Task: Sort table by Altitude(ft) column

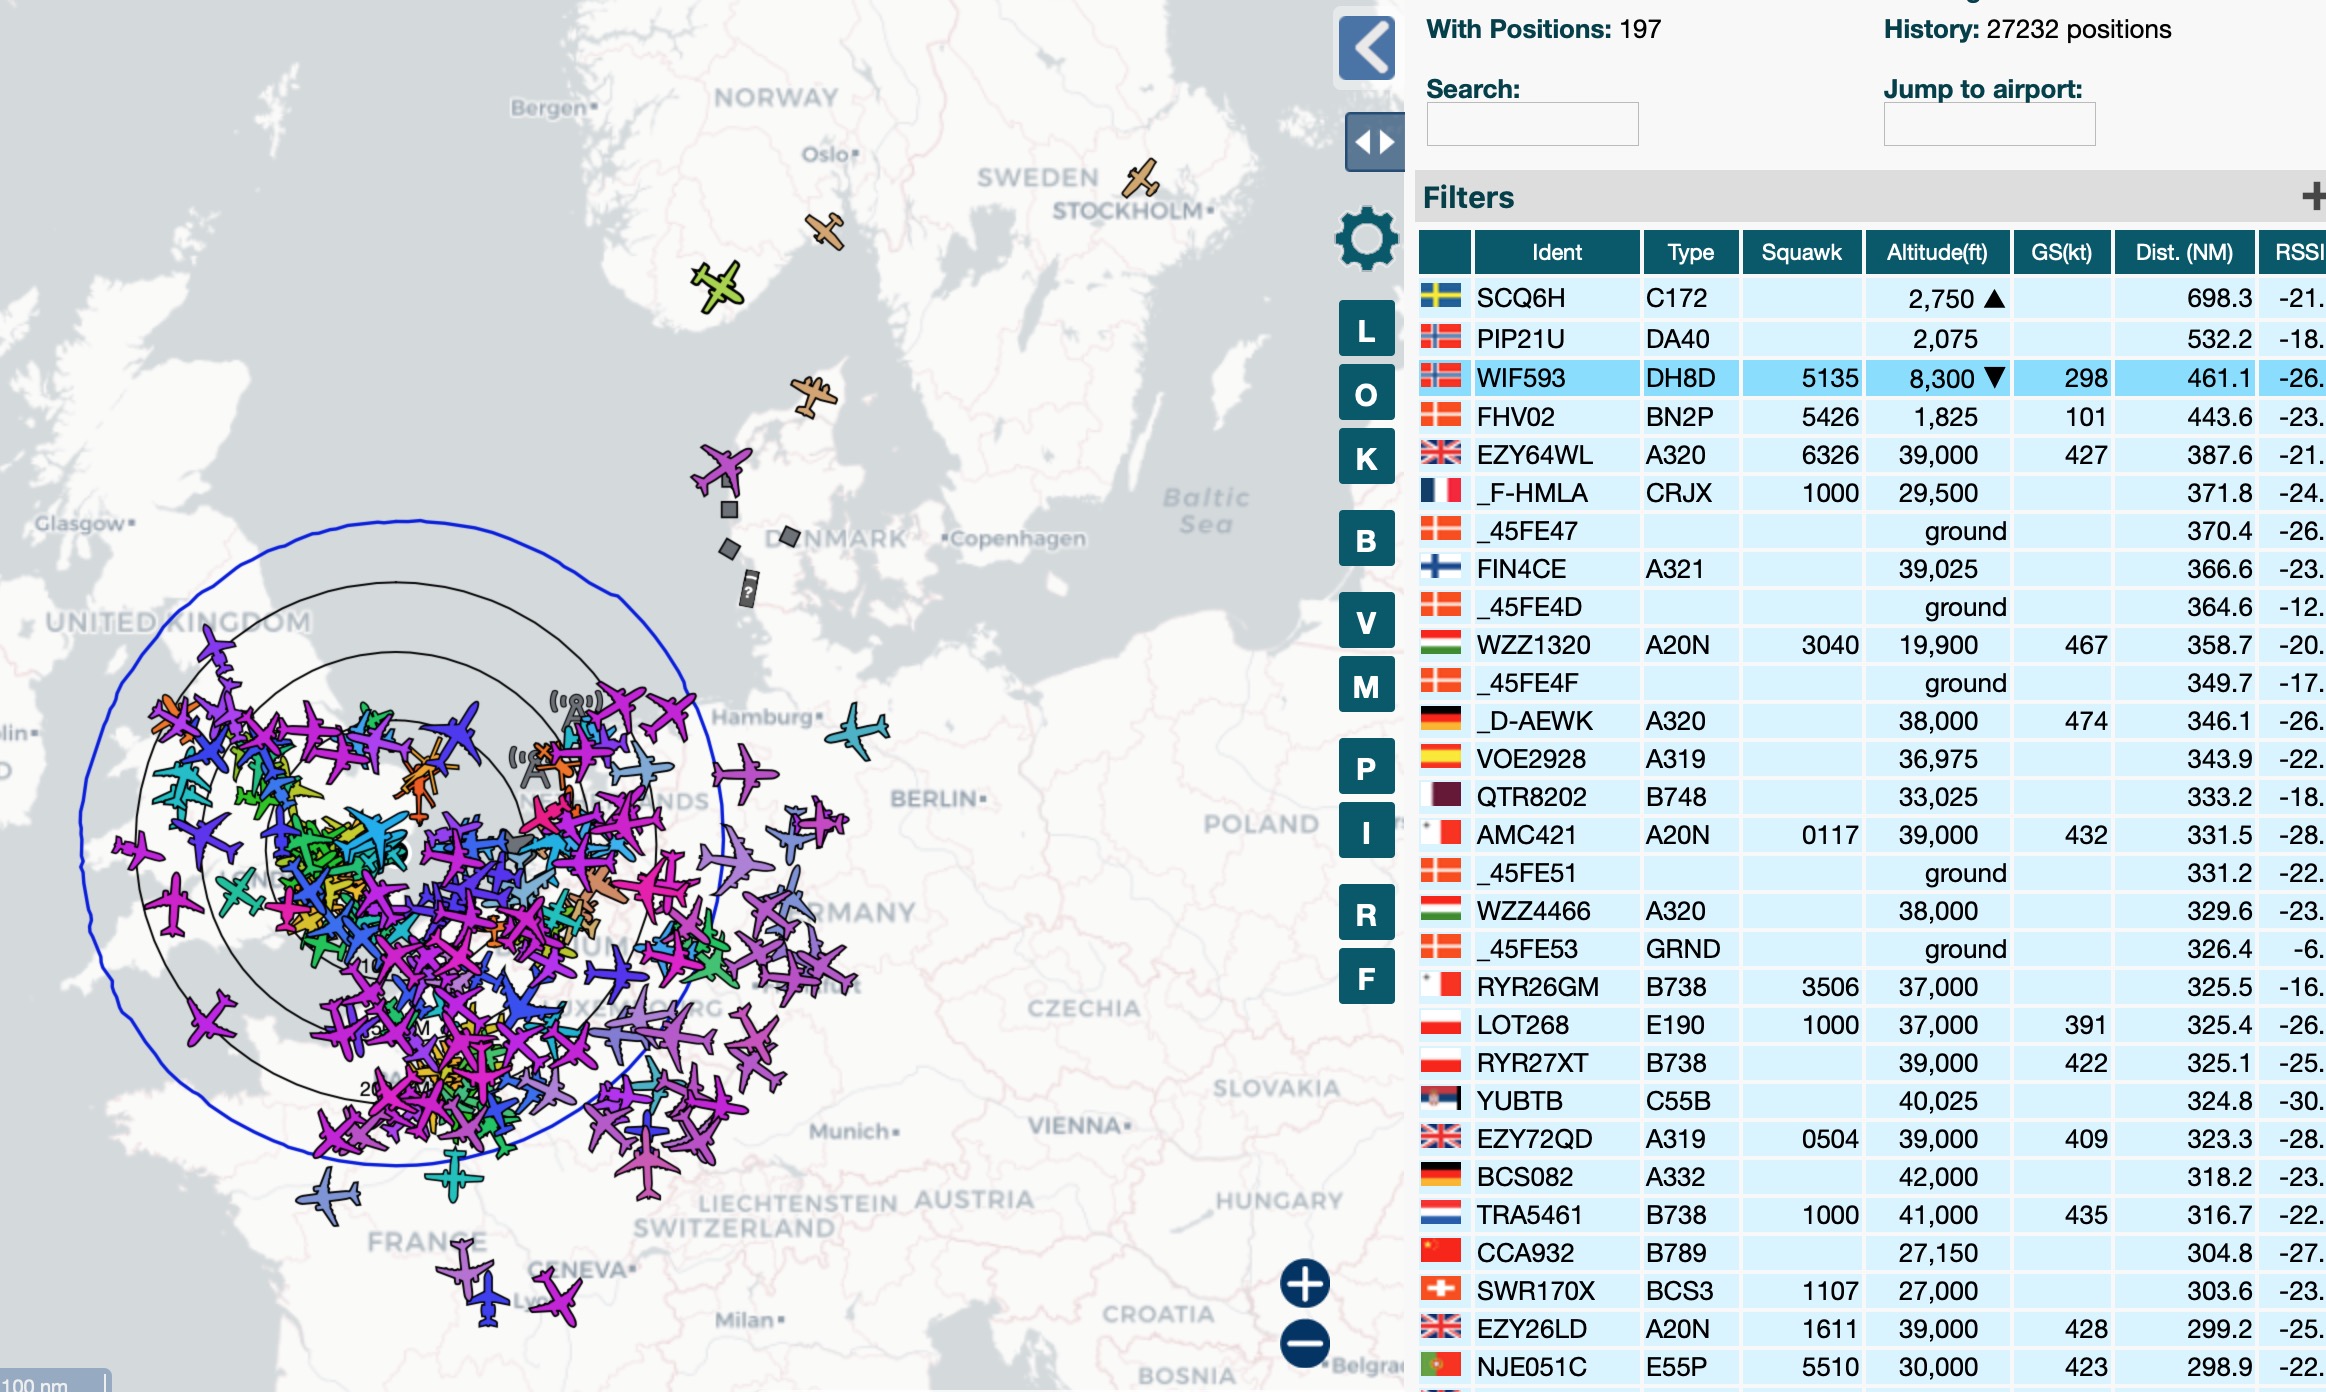Action: [x=1936, y=252]
